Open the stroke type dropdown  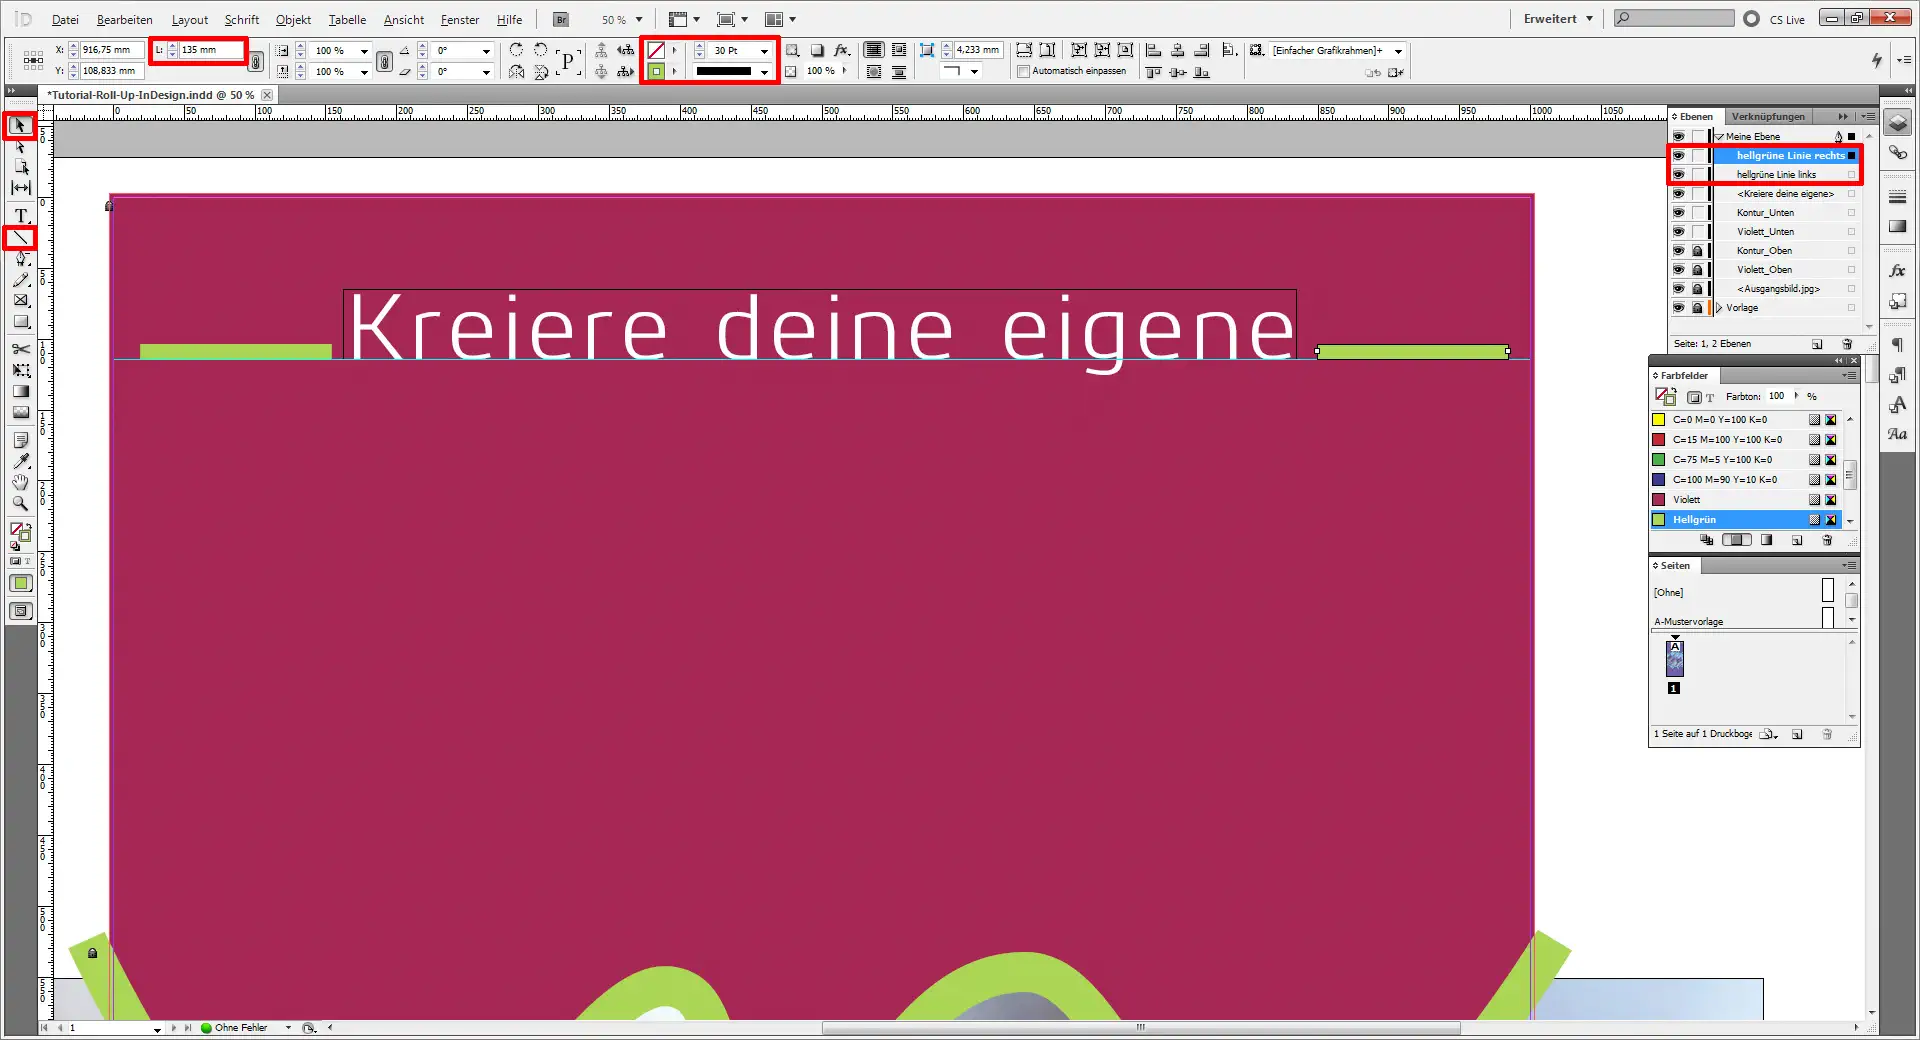click(764, 71)
